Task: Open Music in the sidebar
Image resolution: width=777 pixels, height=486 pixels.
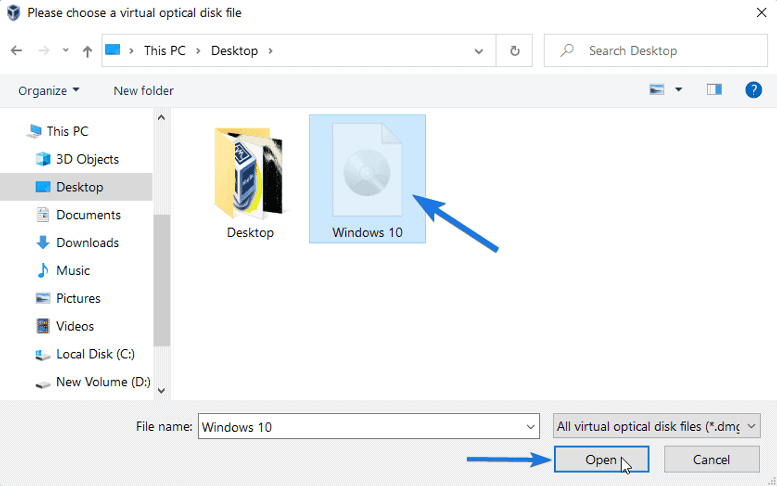Action: [73, 270]
